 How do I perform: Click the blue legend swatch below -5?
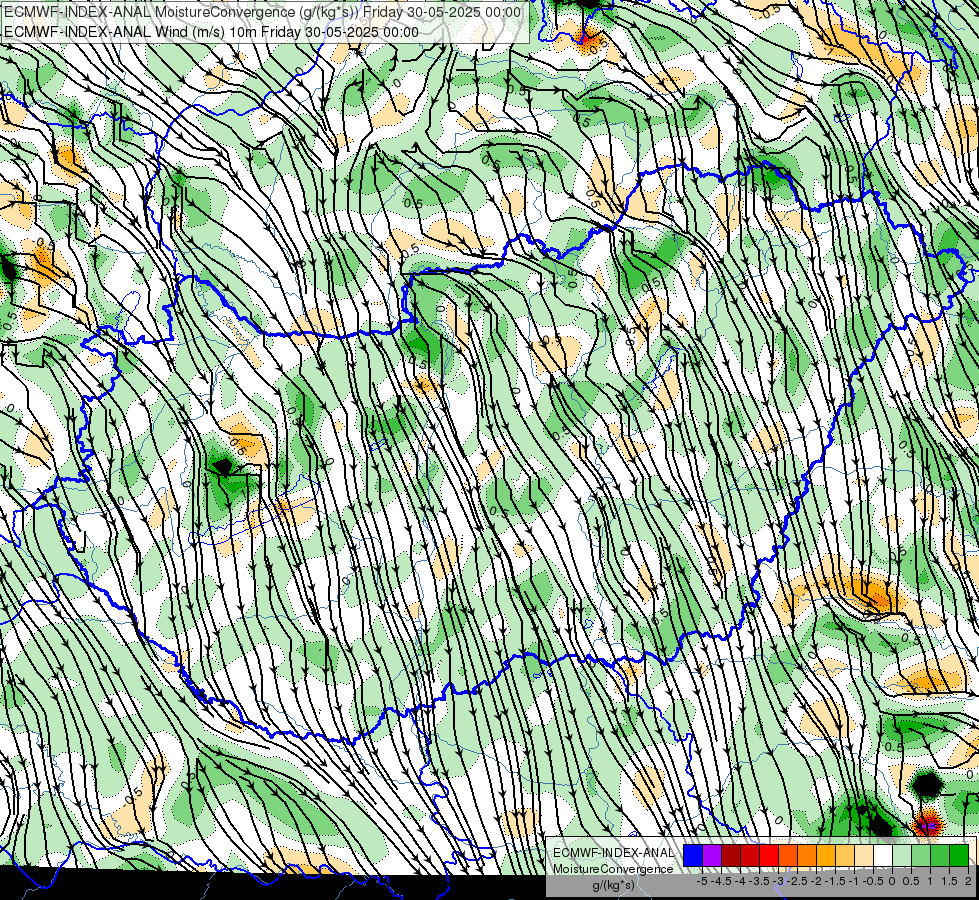coord(693,855)
